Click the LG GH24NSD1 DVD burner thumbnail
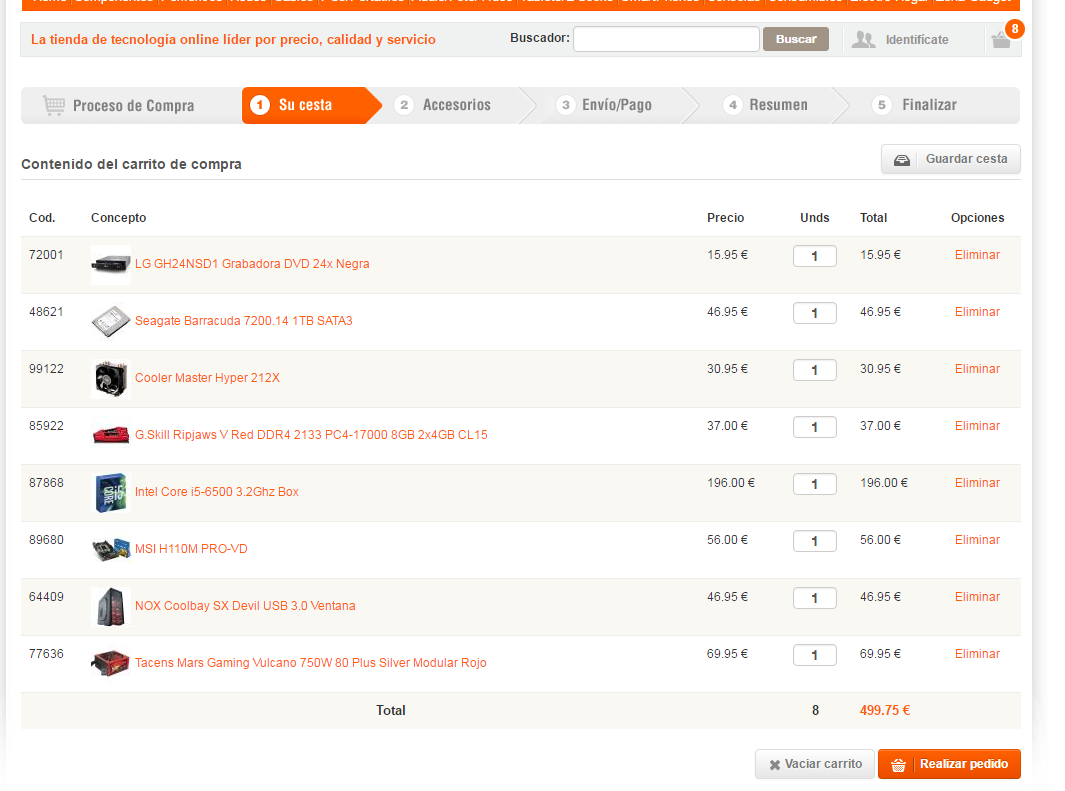Image resolution: width=1065 pixels, height=791 pixels. pos(111,264)
